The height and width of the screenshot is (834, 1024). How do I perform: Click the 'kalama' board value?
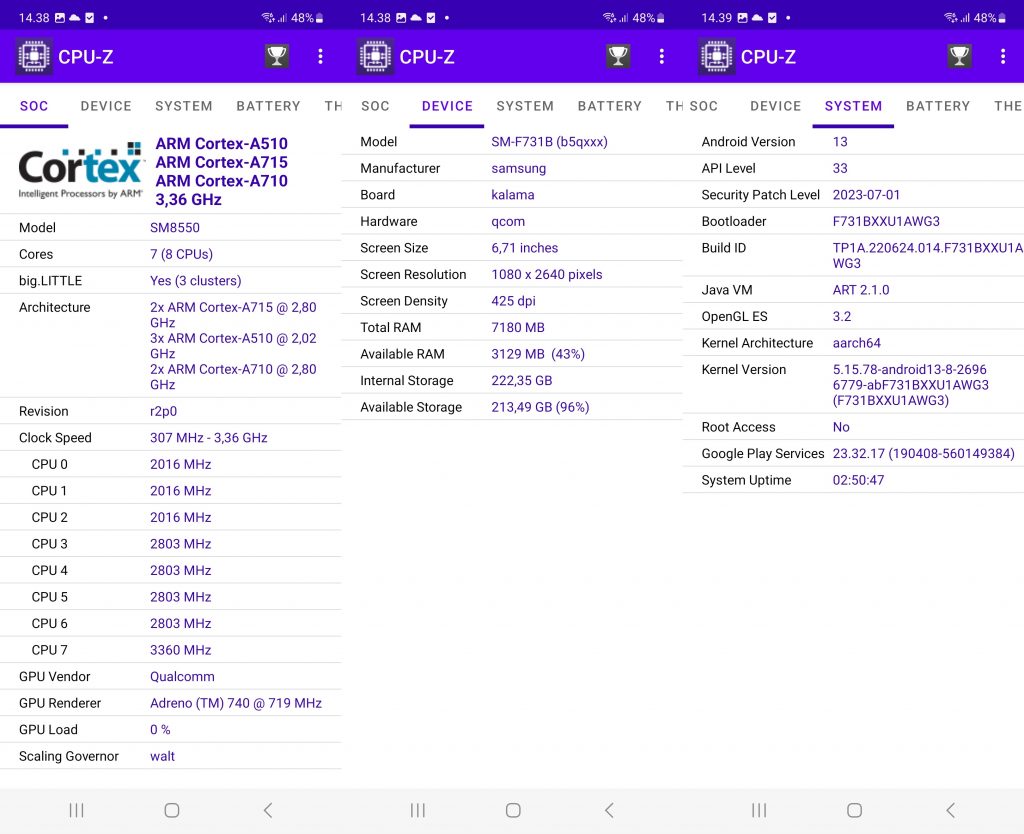[513, 195]
